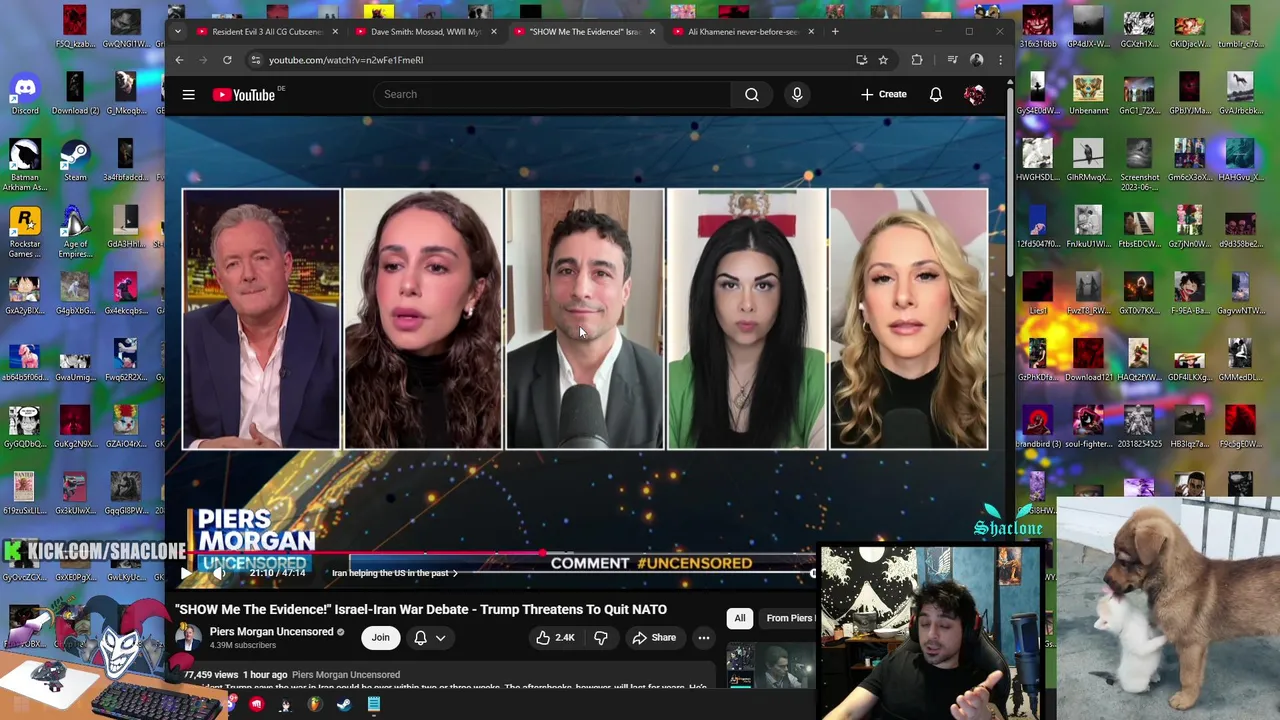Click the install app icon in address bar
This screenshot has height=720, width=1280.
[x=861, y=60]
